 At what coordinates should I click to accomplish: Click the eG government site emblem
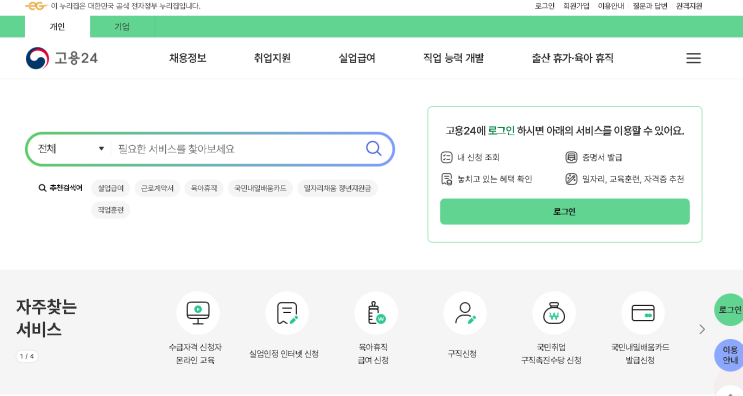click(36, 6)
